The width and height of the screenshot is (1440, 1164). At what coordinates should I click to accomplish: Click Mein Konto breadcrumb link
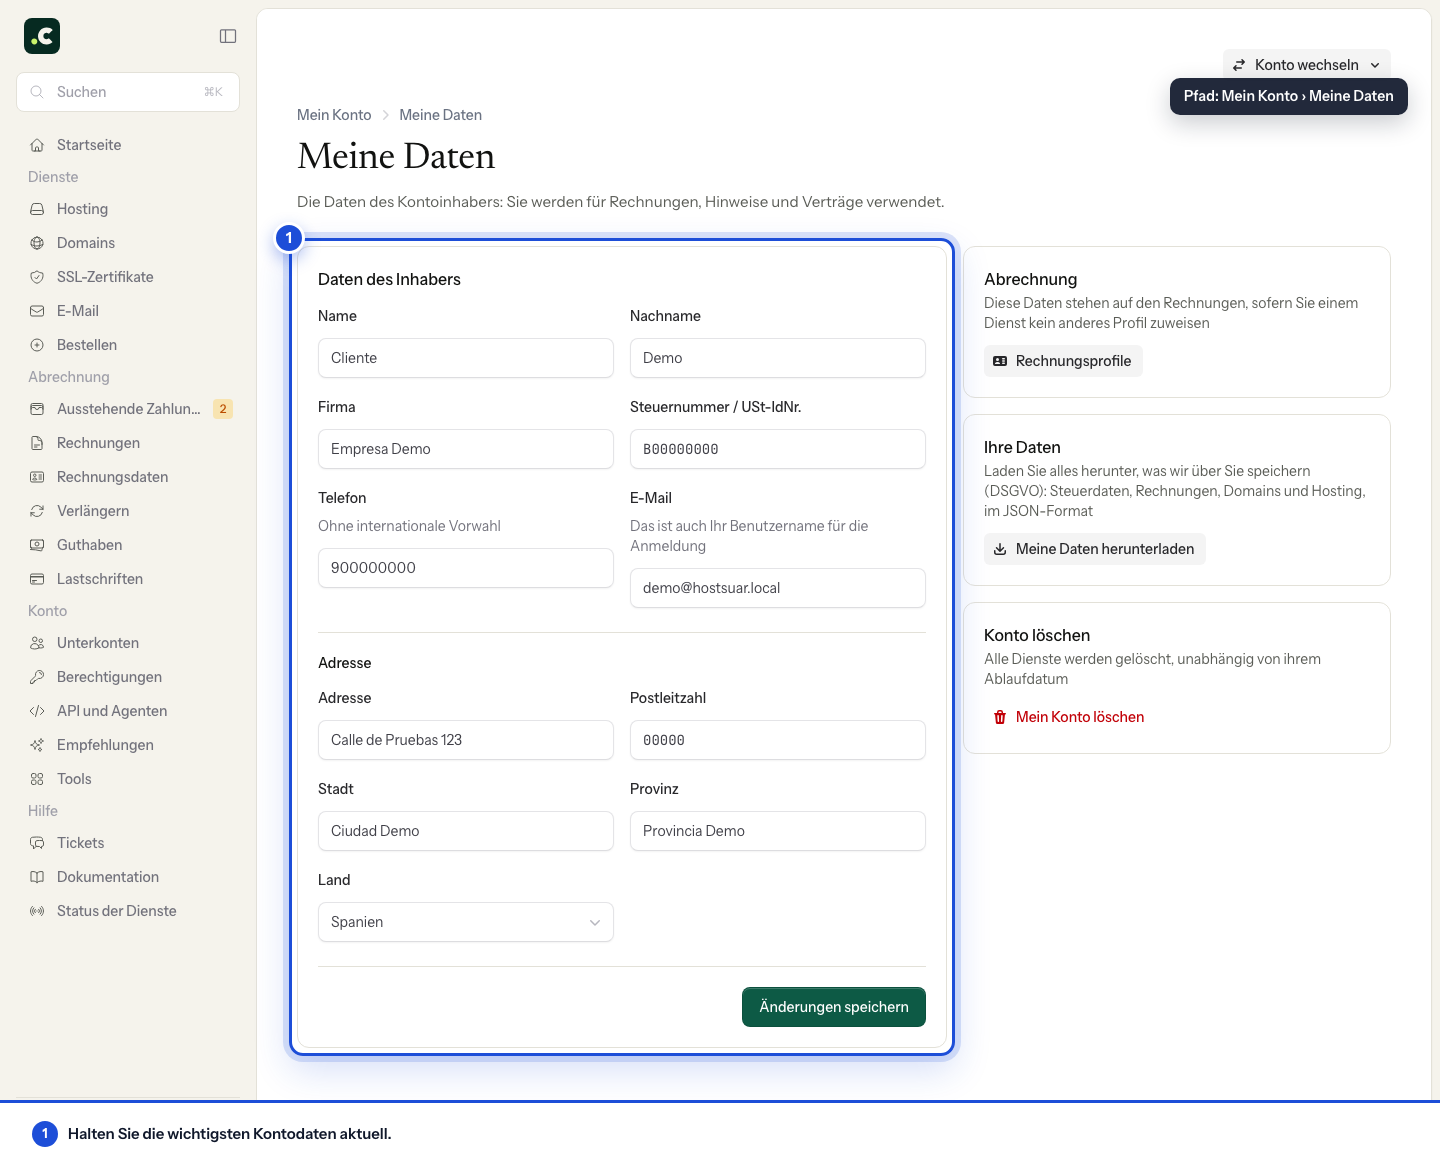334,115
